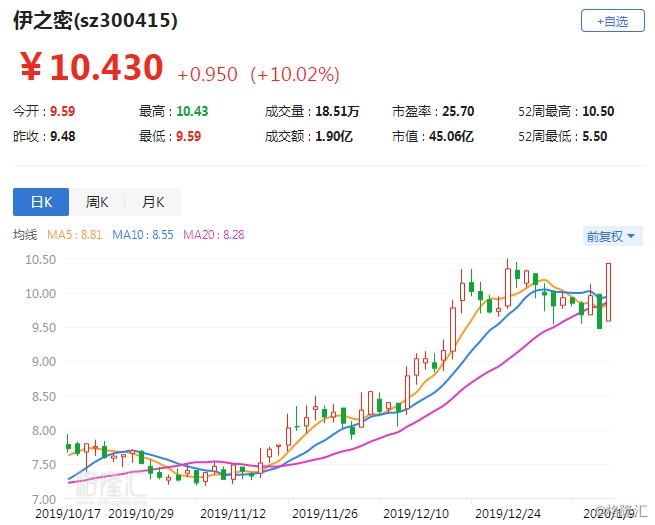655x525 pixels.
Task: Click the x-axis date 2019/12/10
Action: [x=416, y=513]
